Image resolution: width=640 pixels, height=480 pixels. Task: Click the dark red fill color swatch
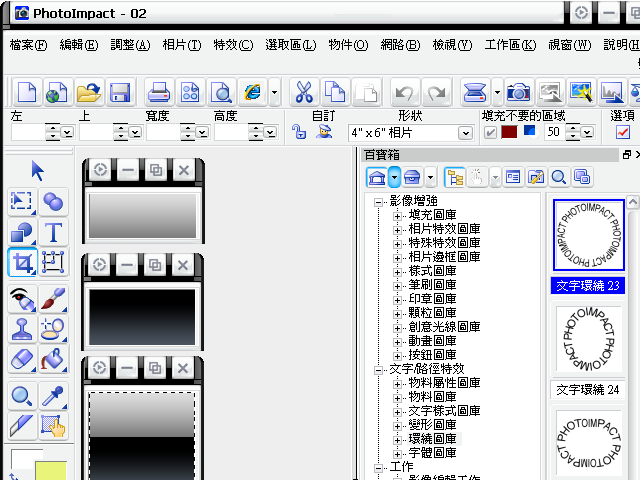point(509,132)
